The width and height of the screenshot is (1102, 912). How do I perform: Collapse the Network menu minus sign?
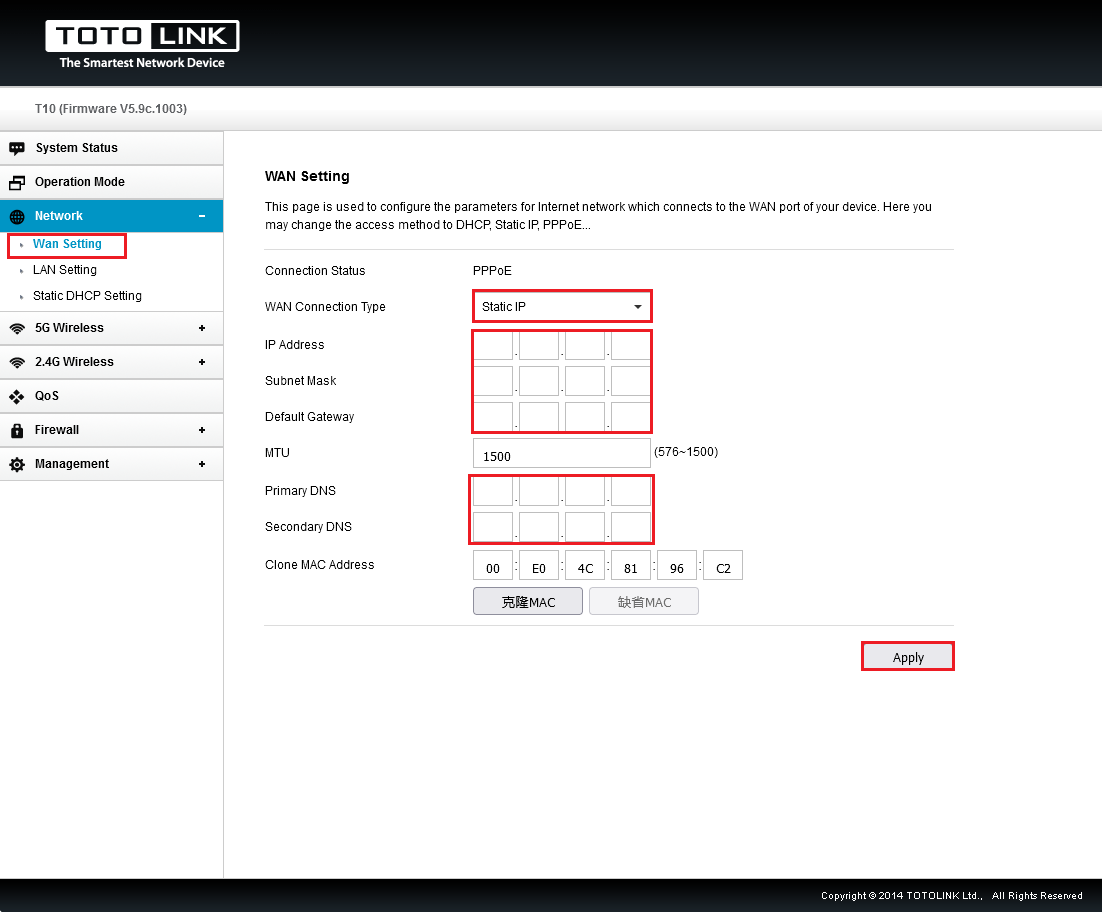click(x=202, y=216)
